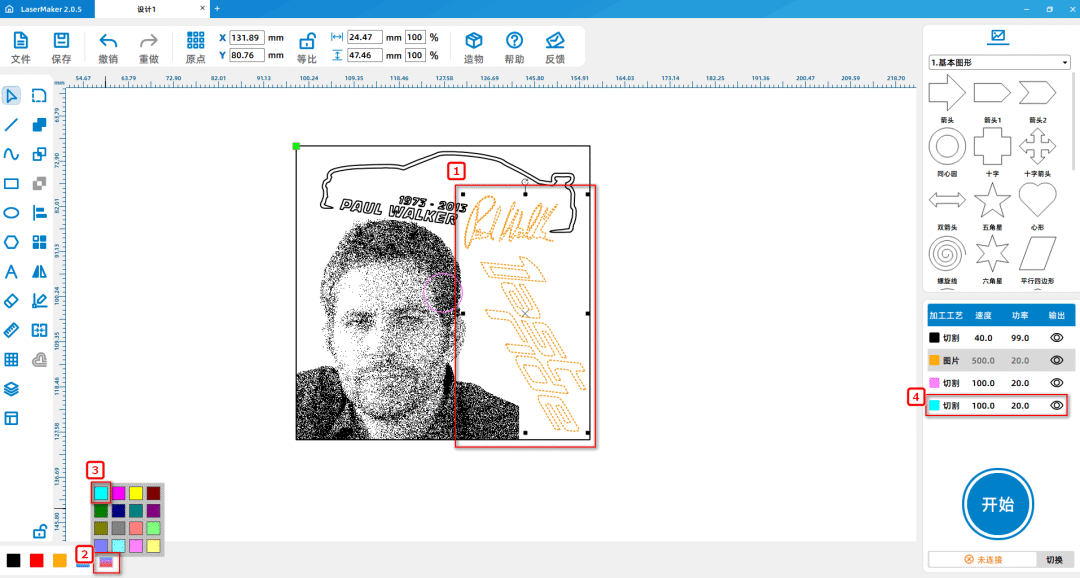
Task: Toggle visibility of the orange 图片 layer
Action: point(1055,360)
